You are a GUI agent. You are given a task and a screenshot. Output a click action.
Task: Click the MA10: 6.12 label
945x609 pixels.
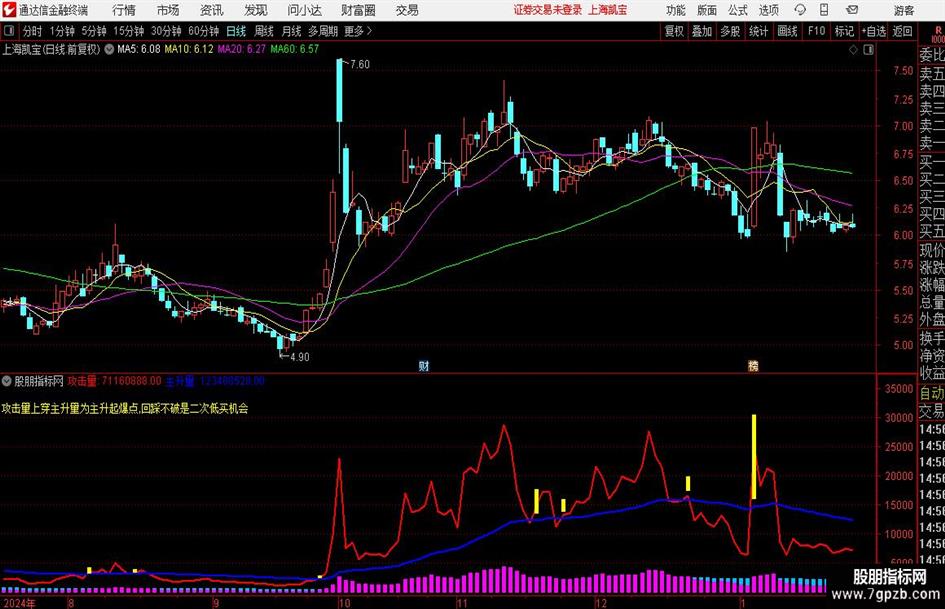[x=189, y=49]
